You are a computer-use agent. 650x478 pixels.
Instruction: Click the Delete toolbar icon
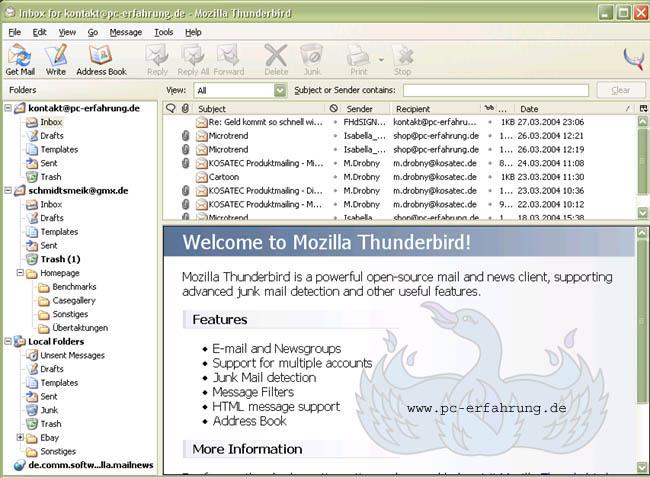[x=276, y=61]
